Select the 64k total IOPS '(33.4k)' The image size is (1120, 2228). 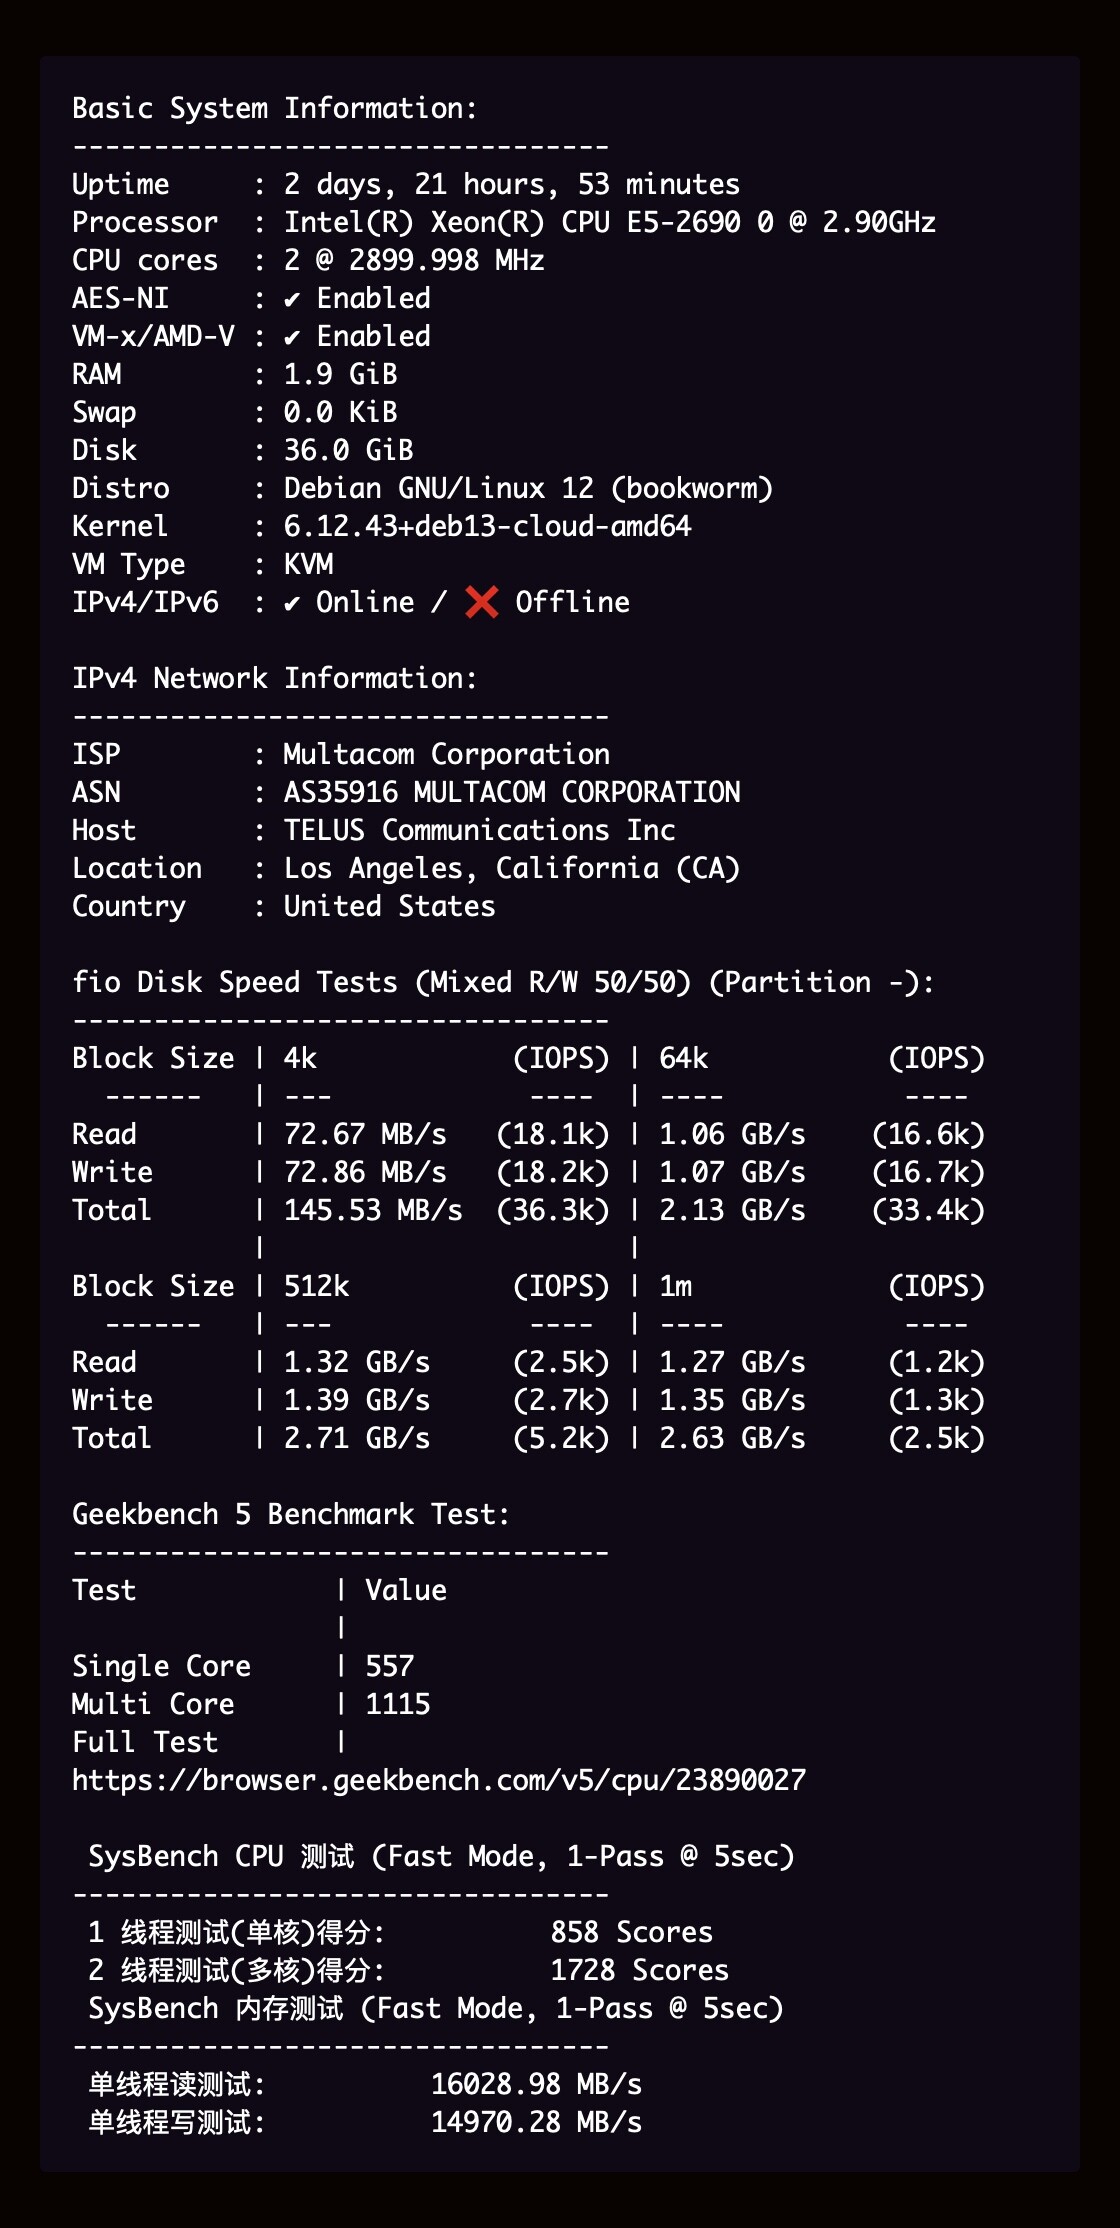point(928,1210)
